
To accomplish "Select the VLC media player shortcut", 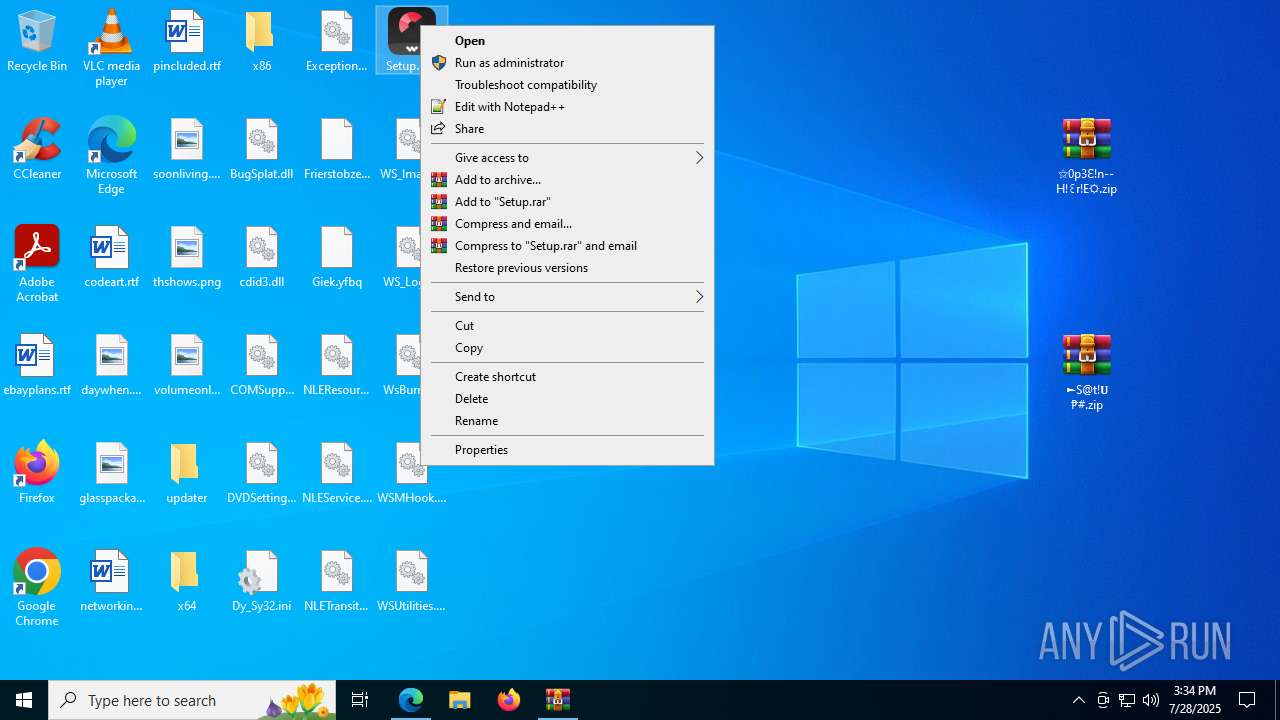I will point(111,48).
